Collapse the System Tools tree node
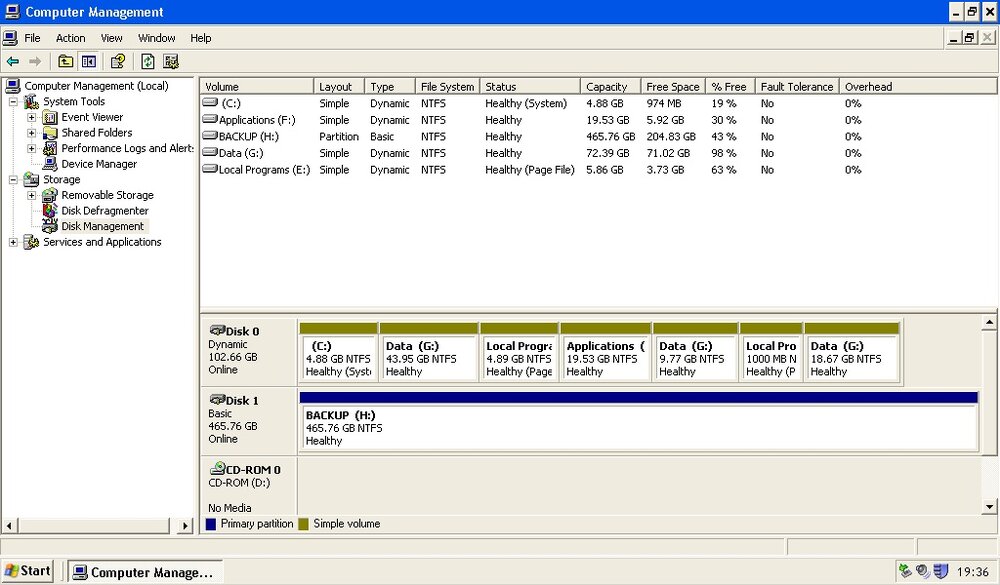Image resolution: width=1000 pixels, height=585 pixels. point(13,101)
